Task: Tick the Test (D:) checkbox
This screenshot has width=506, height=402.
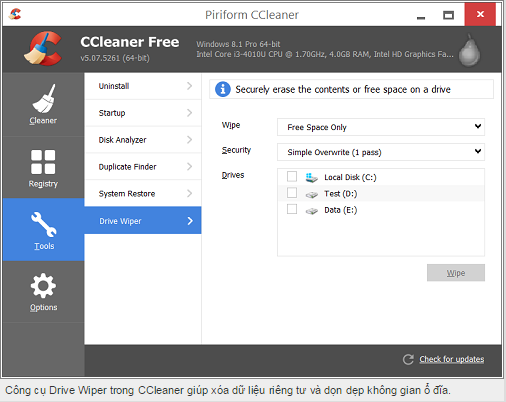Action: click(292, 193)
